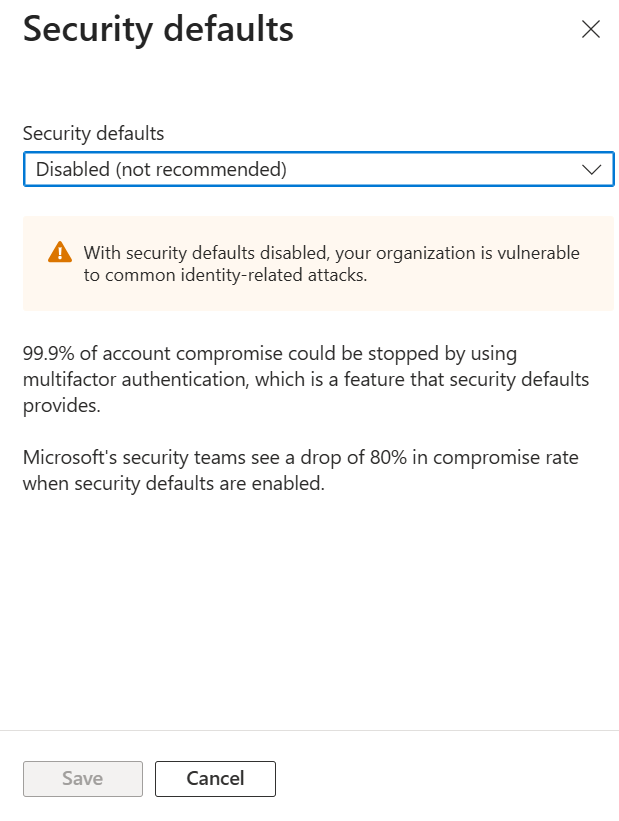Click the 'Security defaults' panel heading
The height and width of the screenshot is (821, 619).
point(158,29)
